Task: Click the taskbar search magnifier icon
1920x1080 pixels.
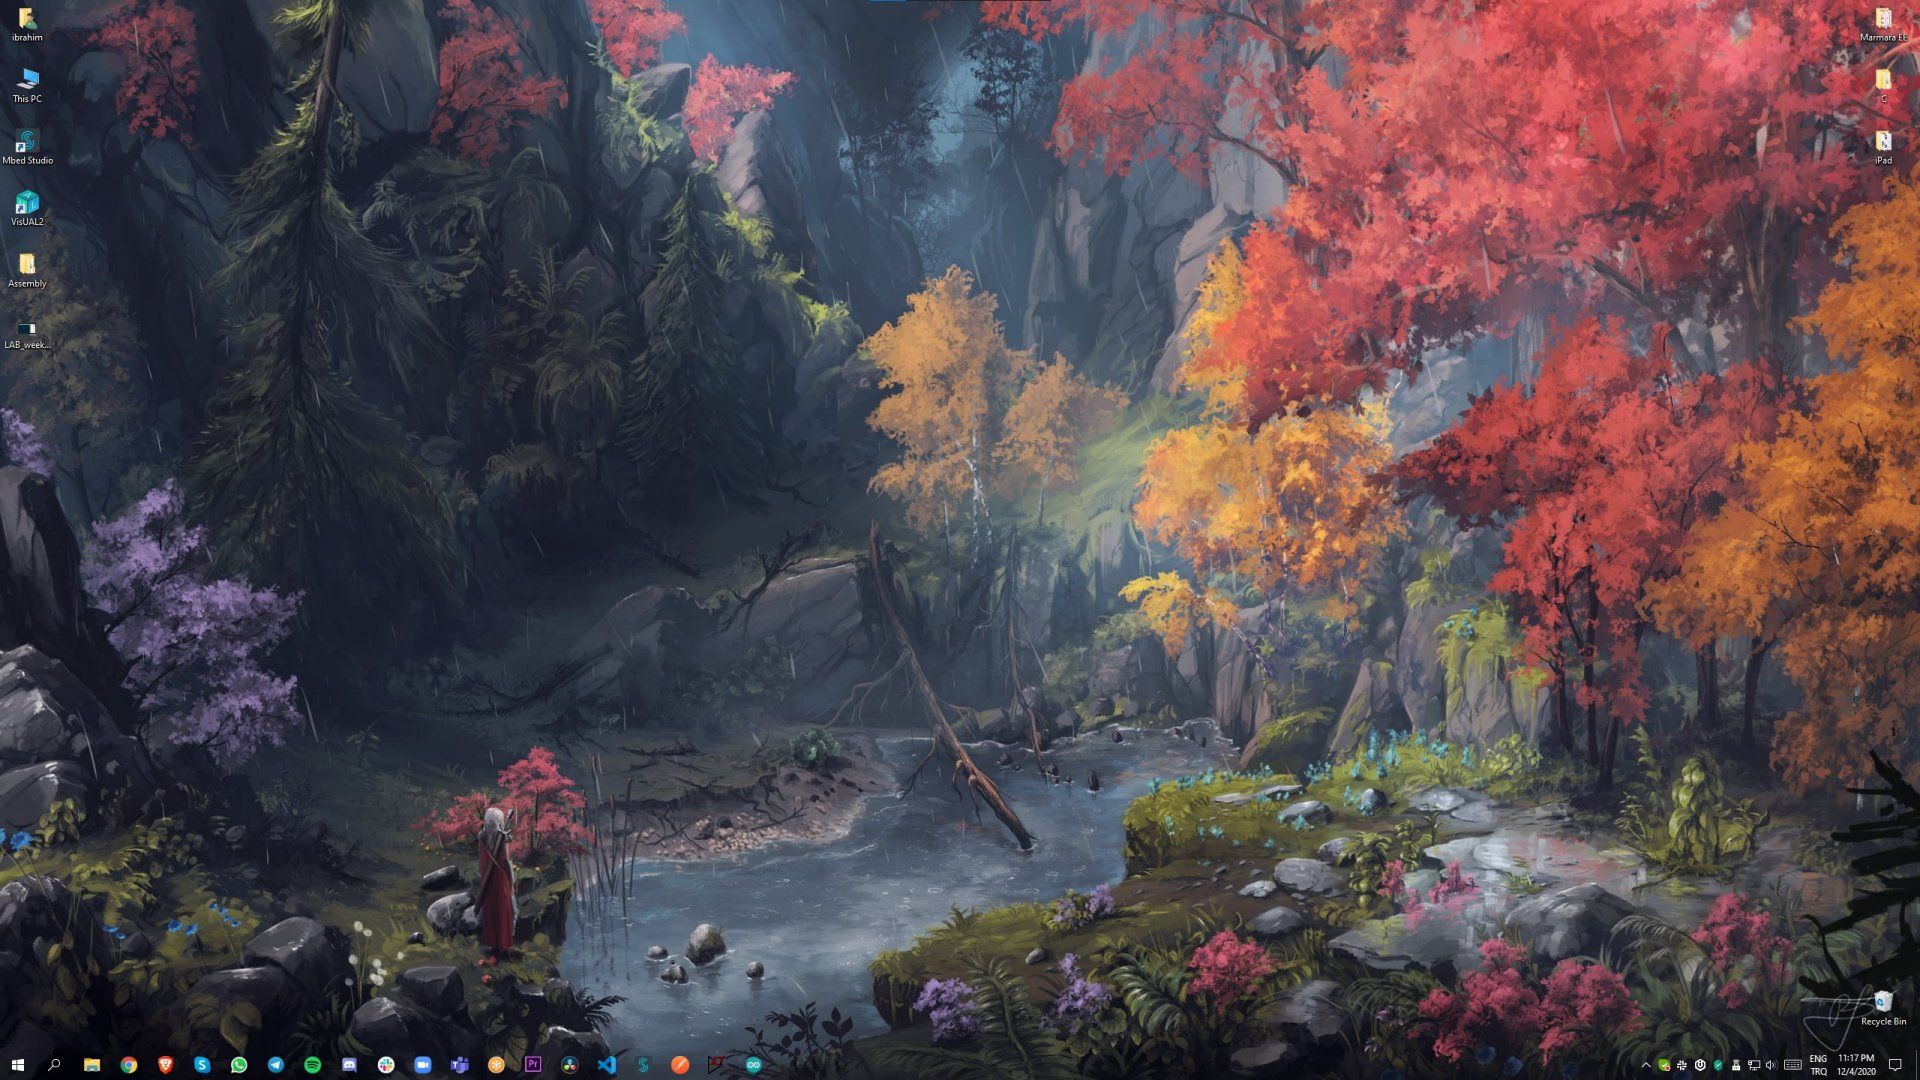Action: [x=54, y=1065]
